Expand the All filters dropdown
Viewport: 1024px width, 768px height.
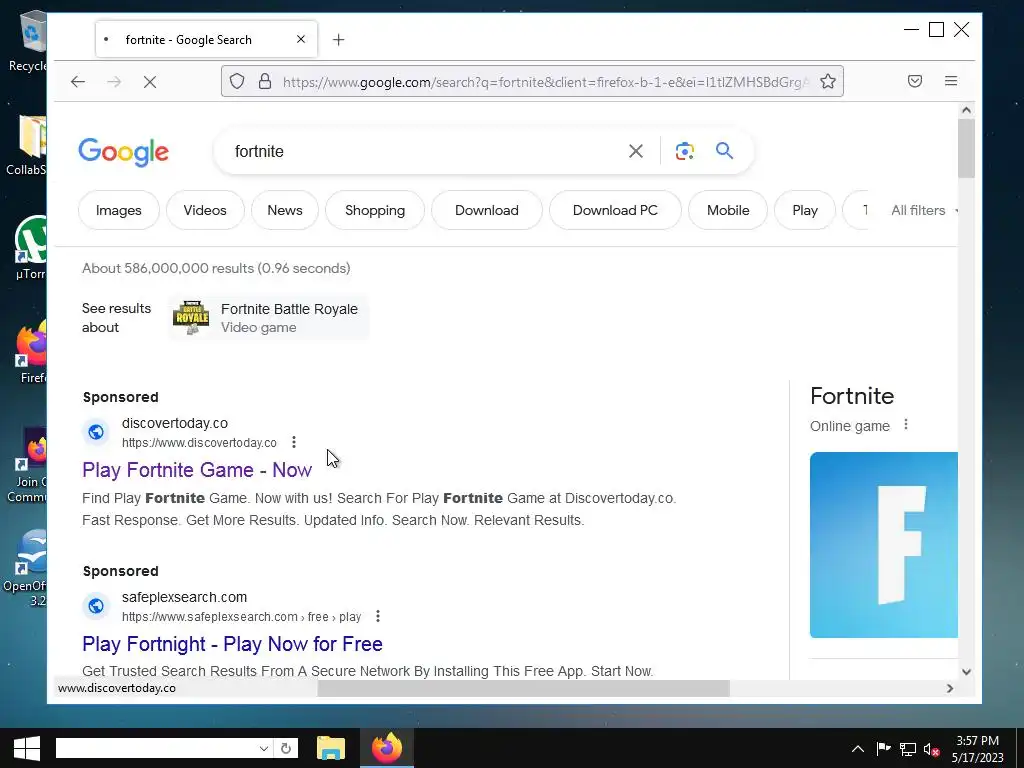[923, 210]
